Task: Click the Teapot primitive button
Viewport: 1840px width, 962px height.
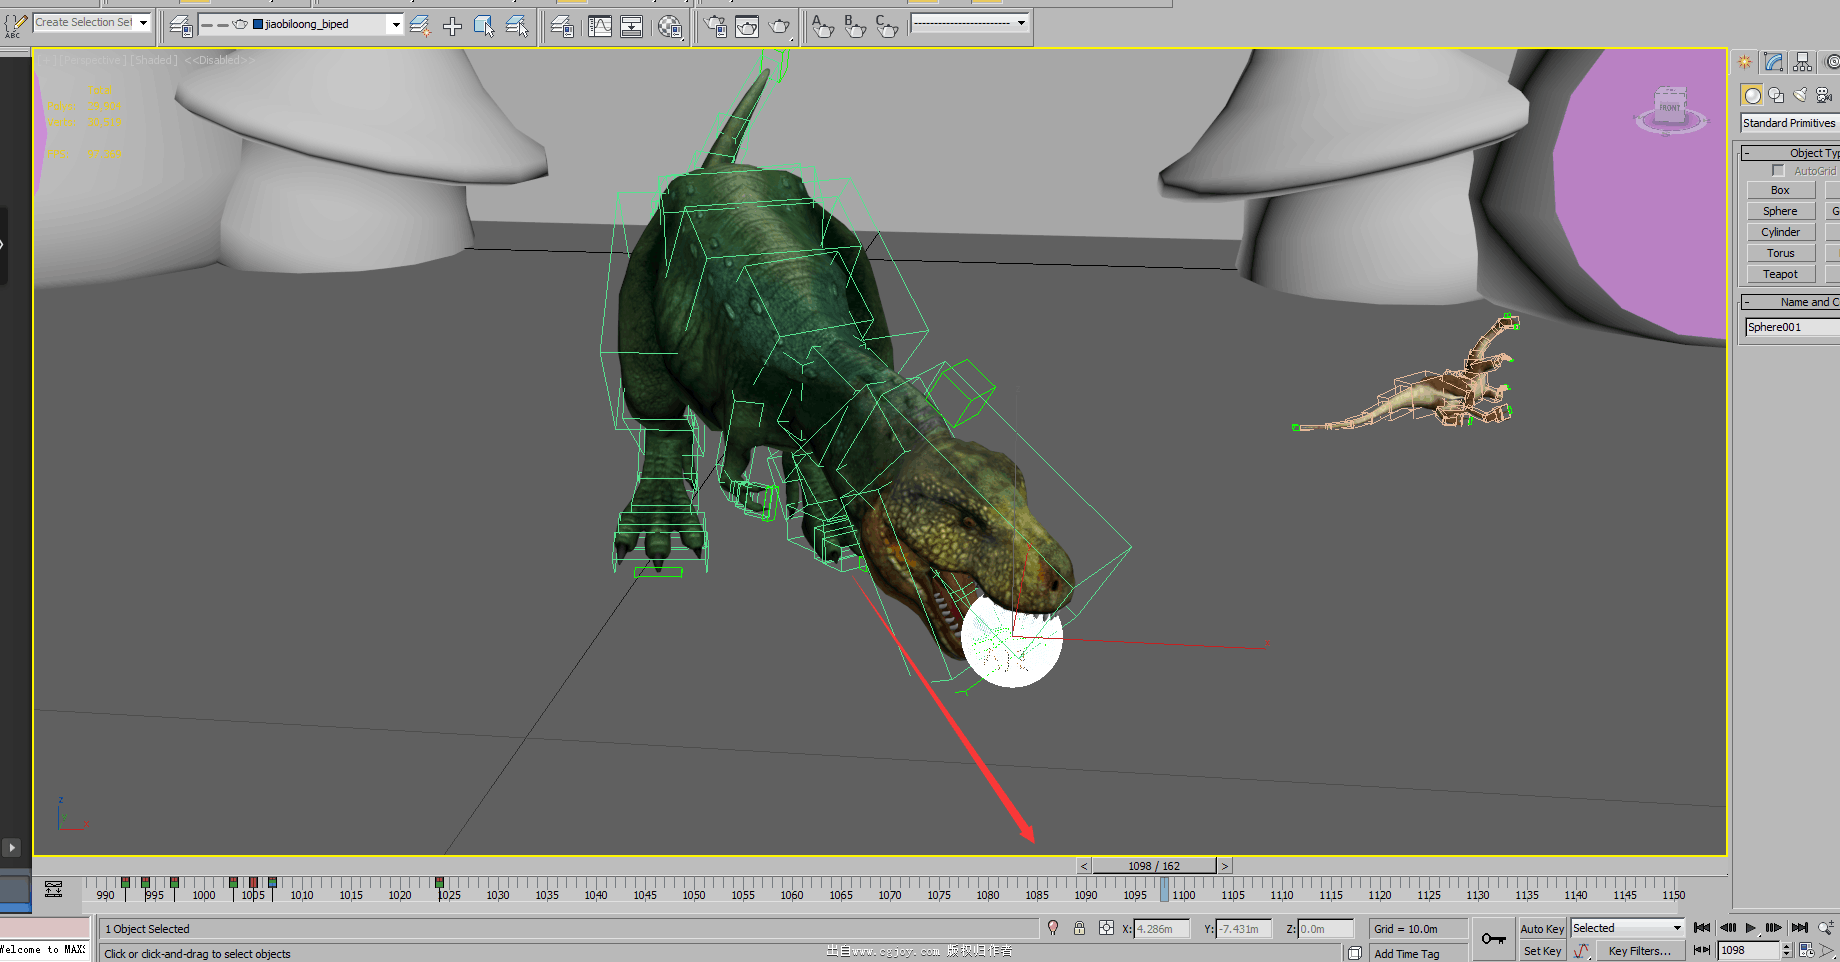Action: tap(1780, 274)
